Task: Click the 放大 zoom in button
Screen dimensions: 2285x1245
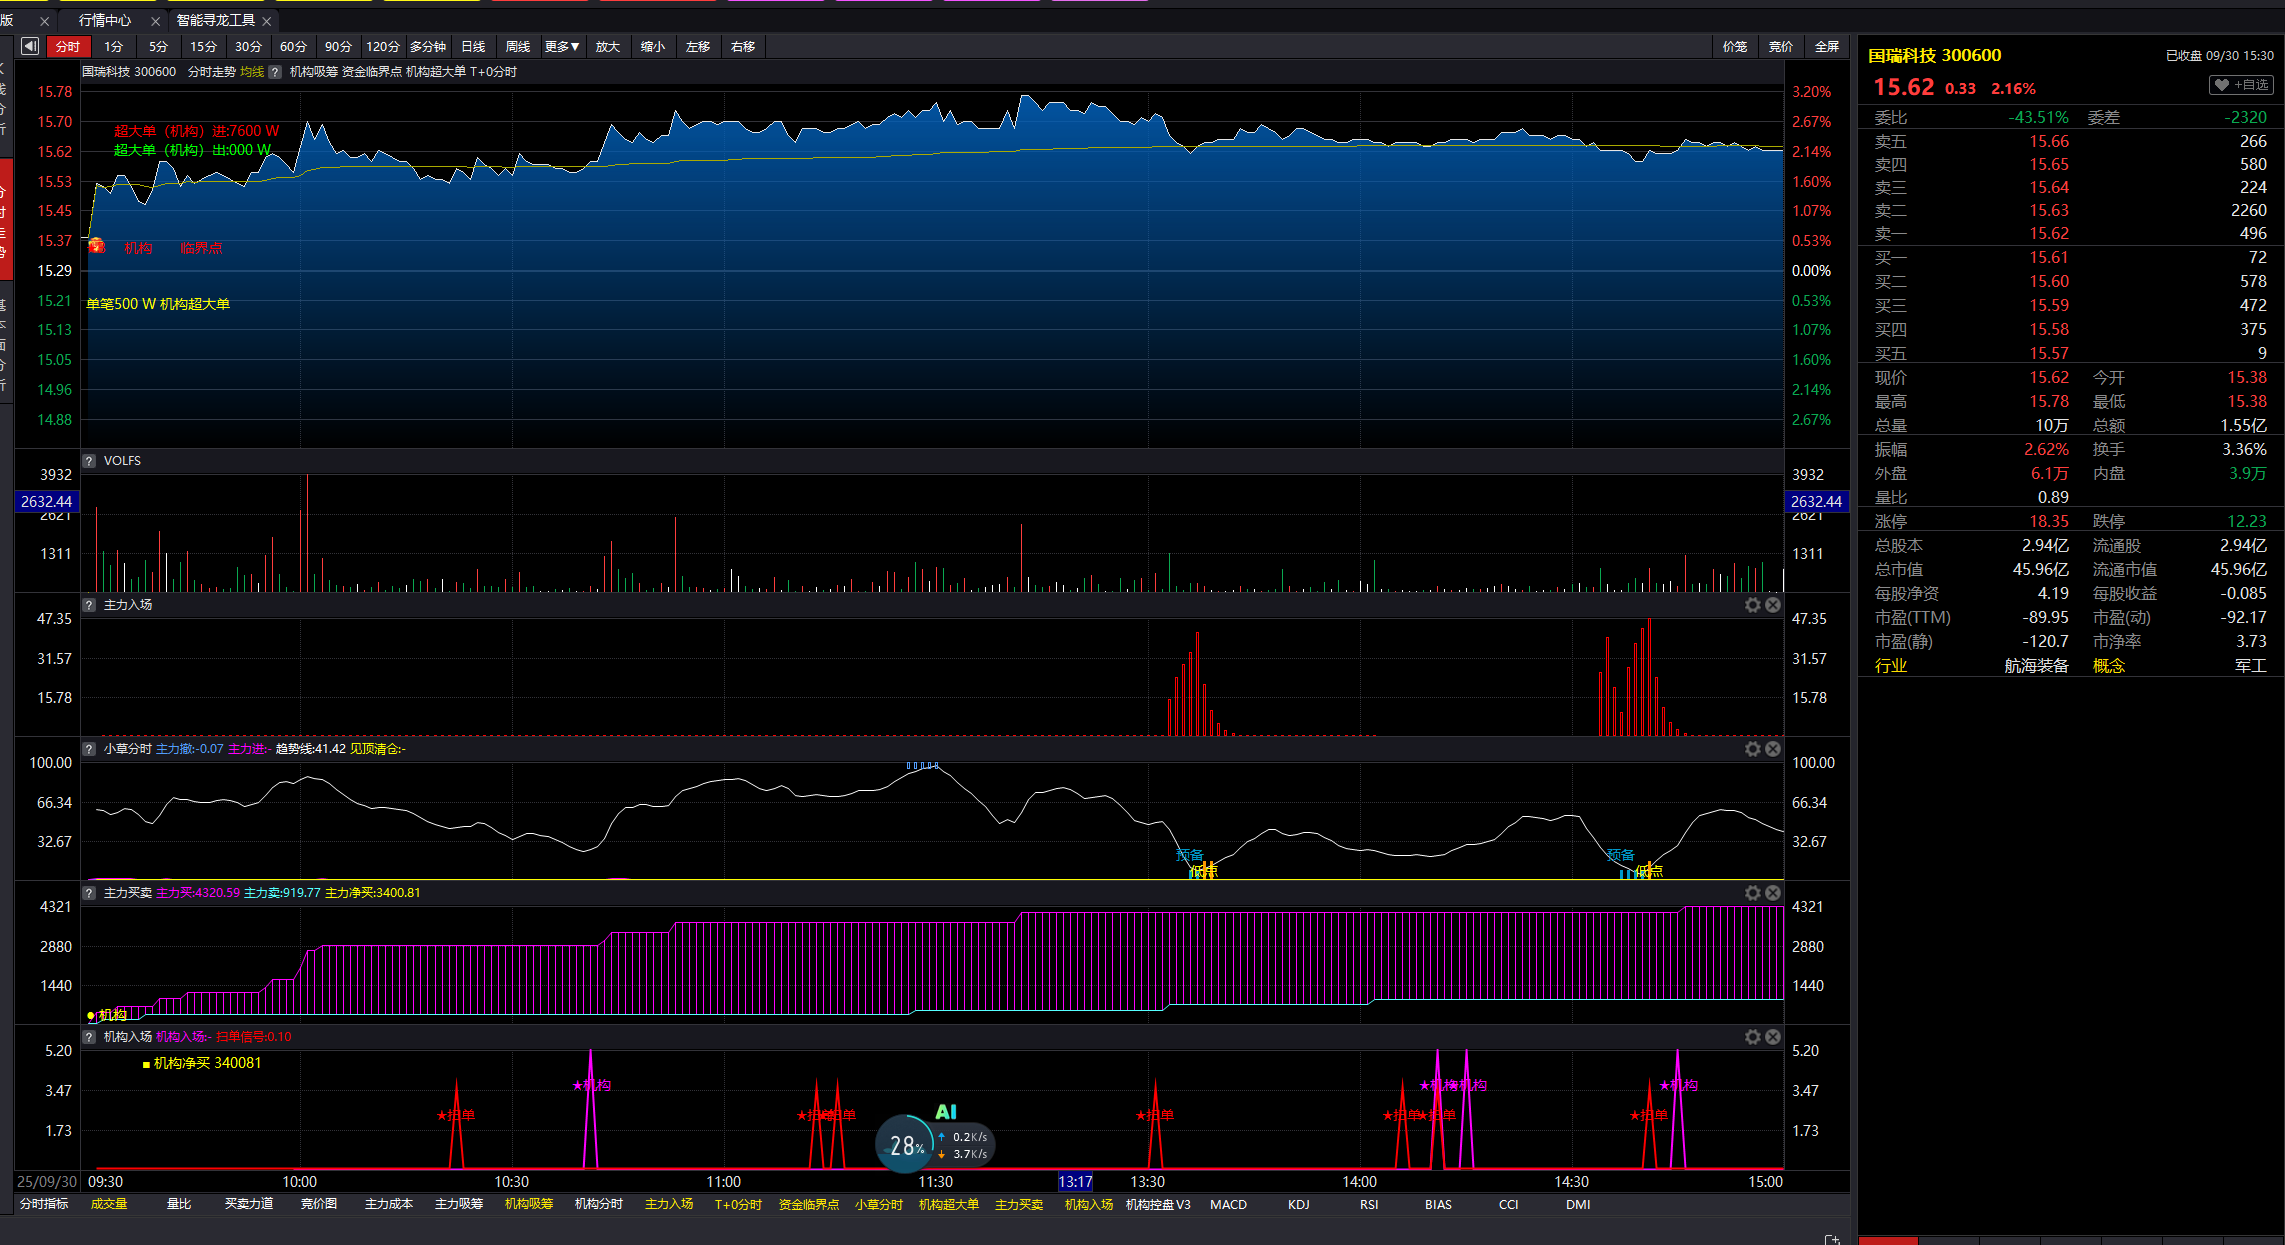Action: [x=607, y=47]
